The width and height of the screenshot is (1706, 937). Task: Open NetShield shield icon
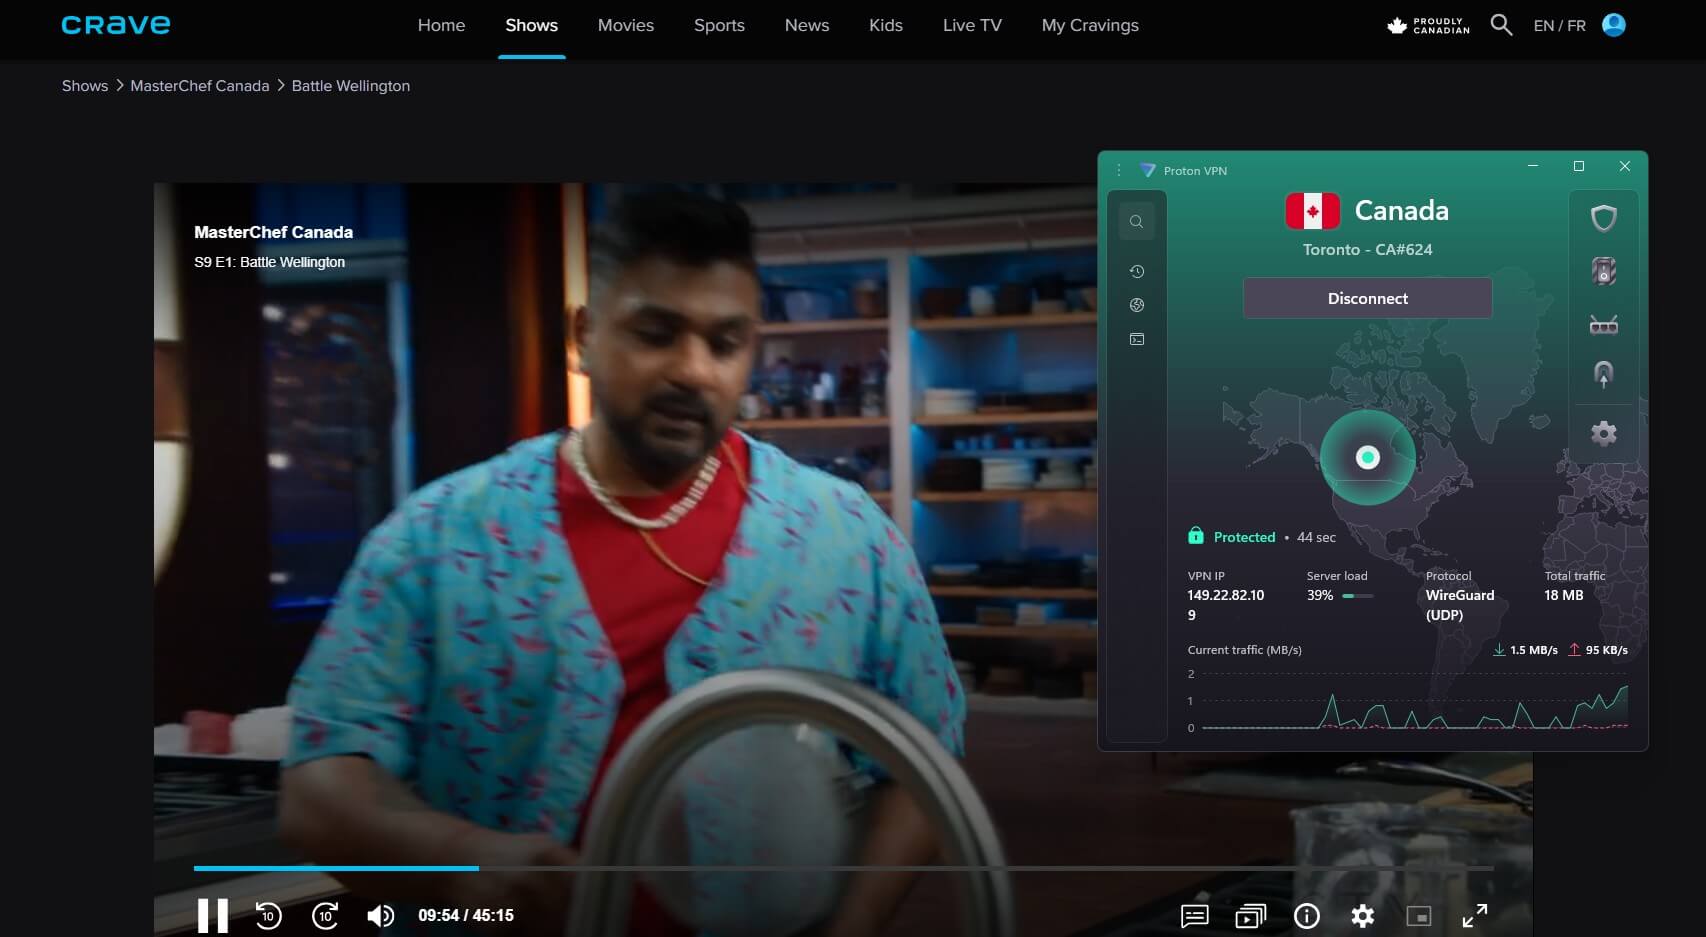point(1604,218)
